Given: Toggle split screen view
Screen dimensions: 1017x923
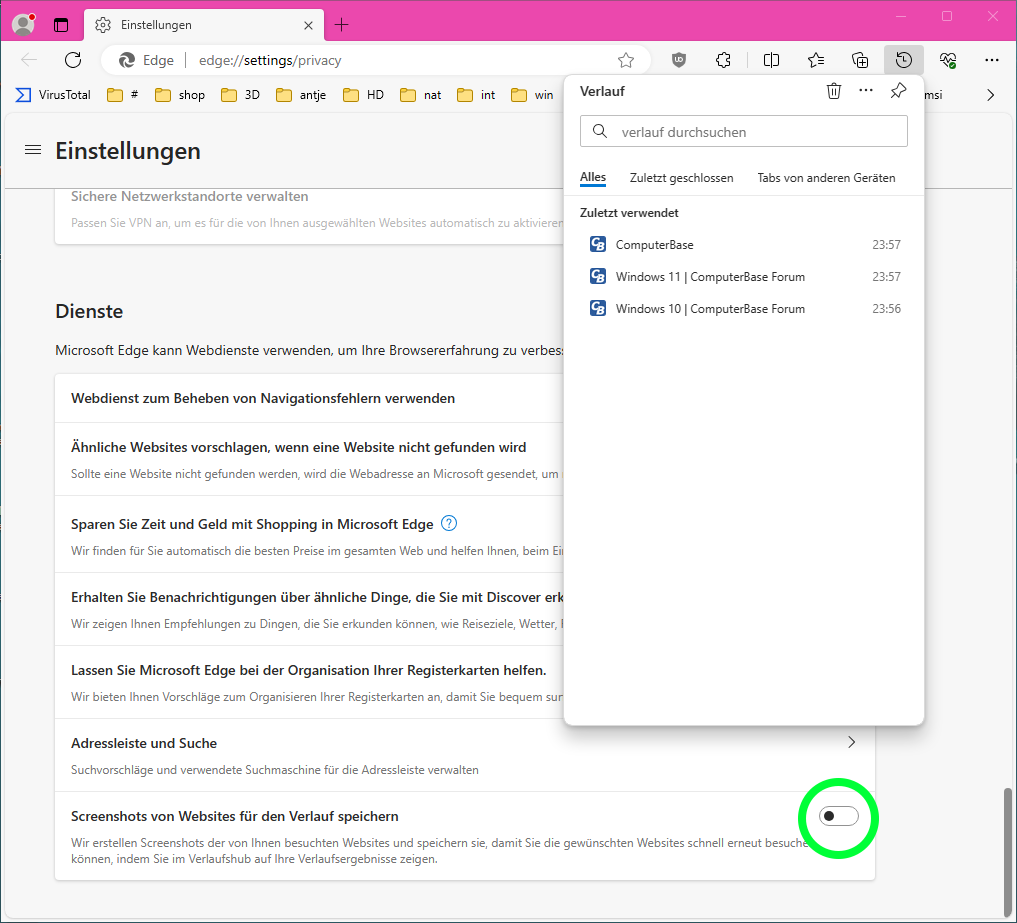Looking at the screenshot, I should (x=771, y=60).
